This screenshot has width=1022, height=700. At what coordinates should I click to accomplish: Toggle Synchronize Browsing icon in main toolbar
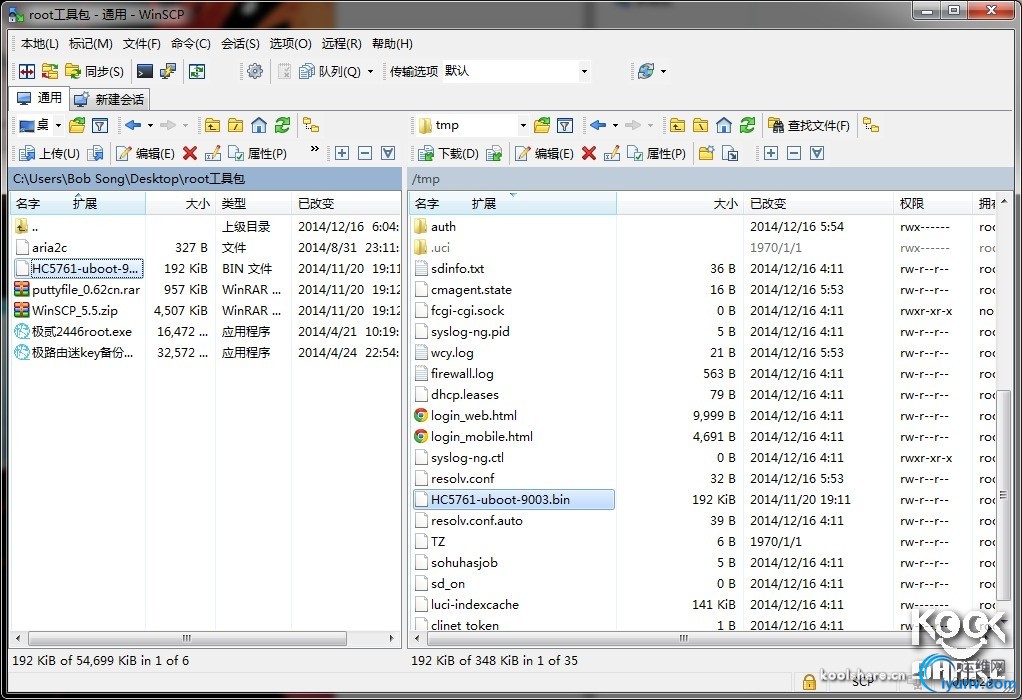point(50,71)
